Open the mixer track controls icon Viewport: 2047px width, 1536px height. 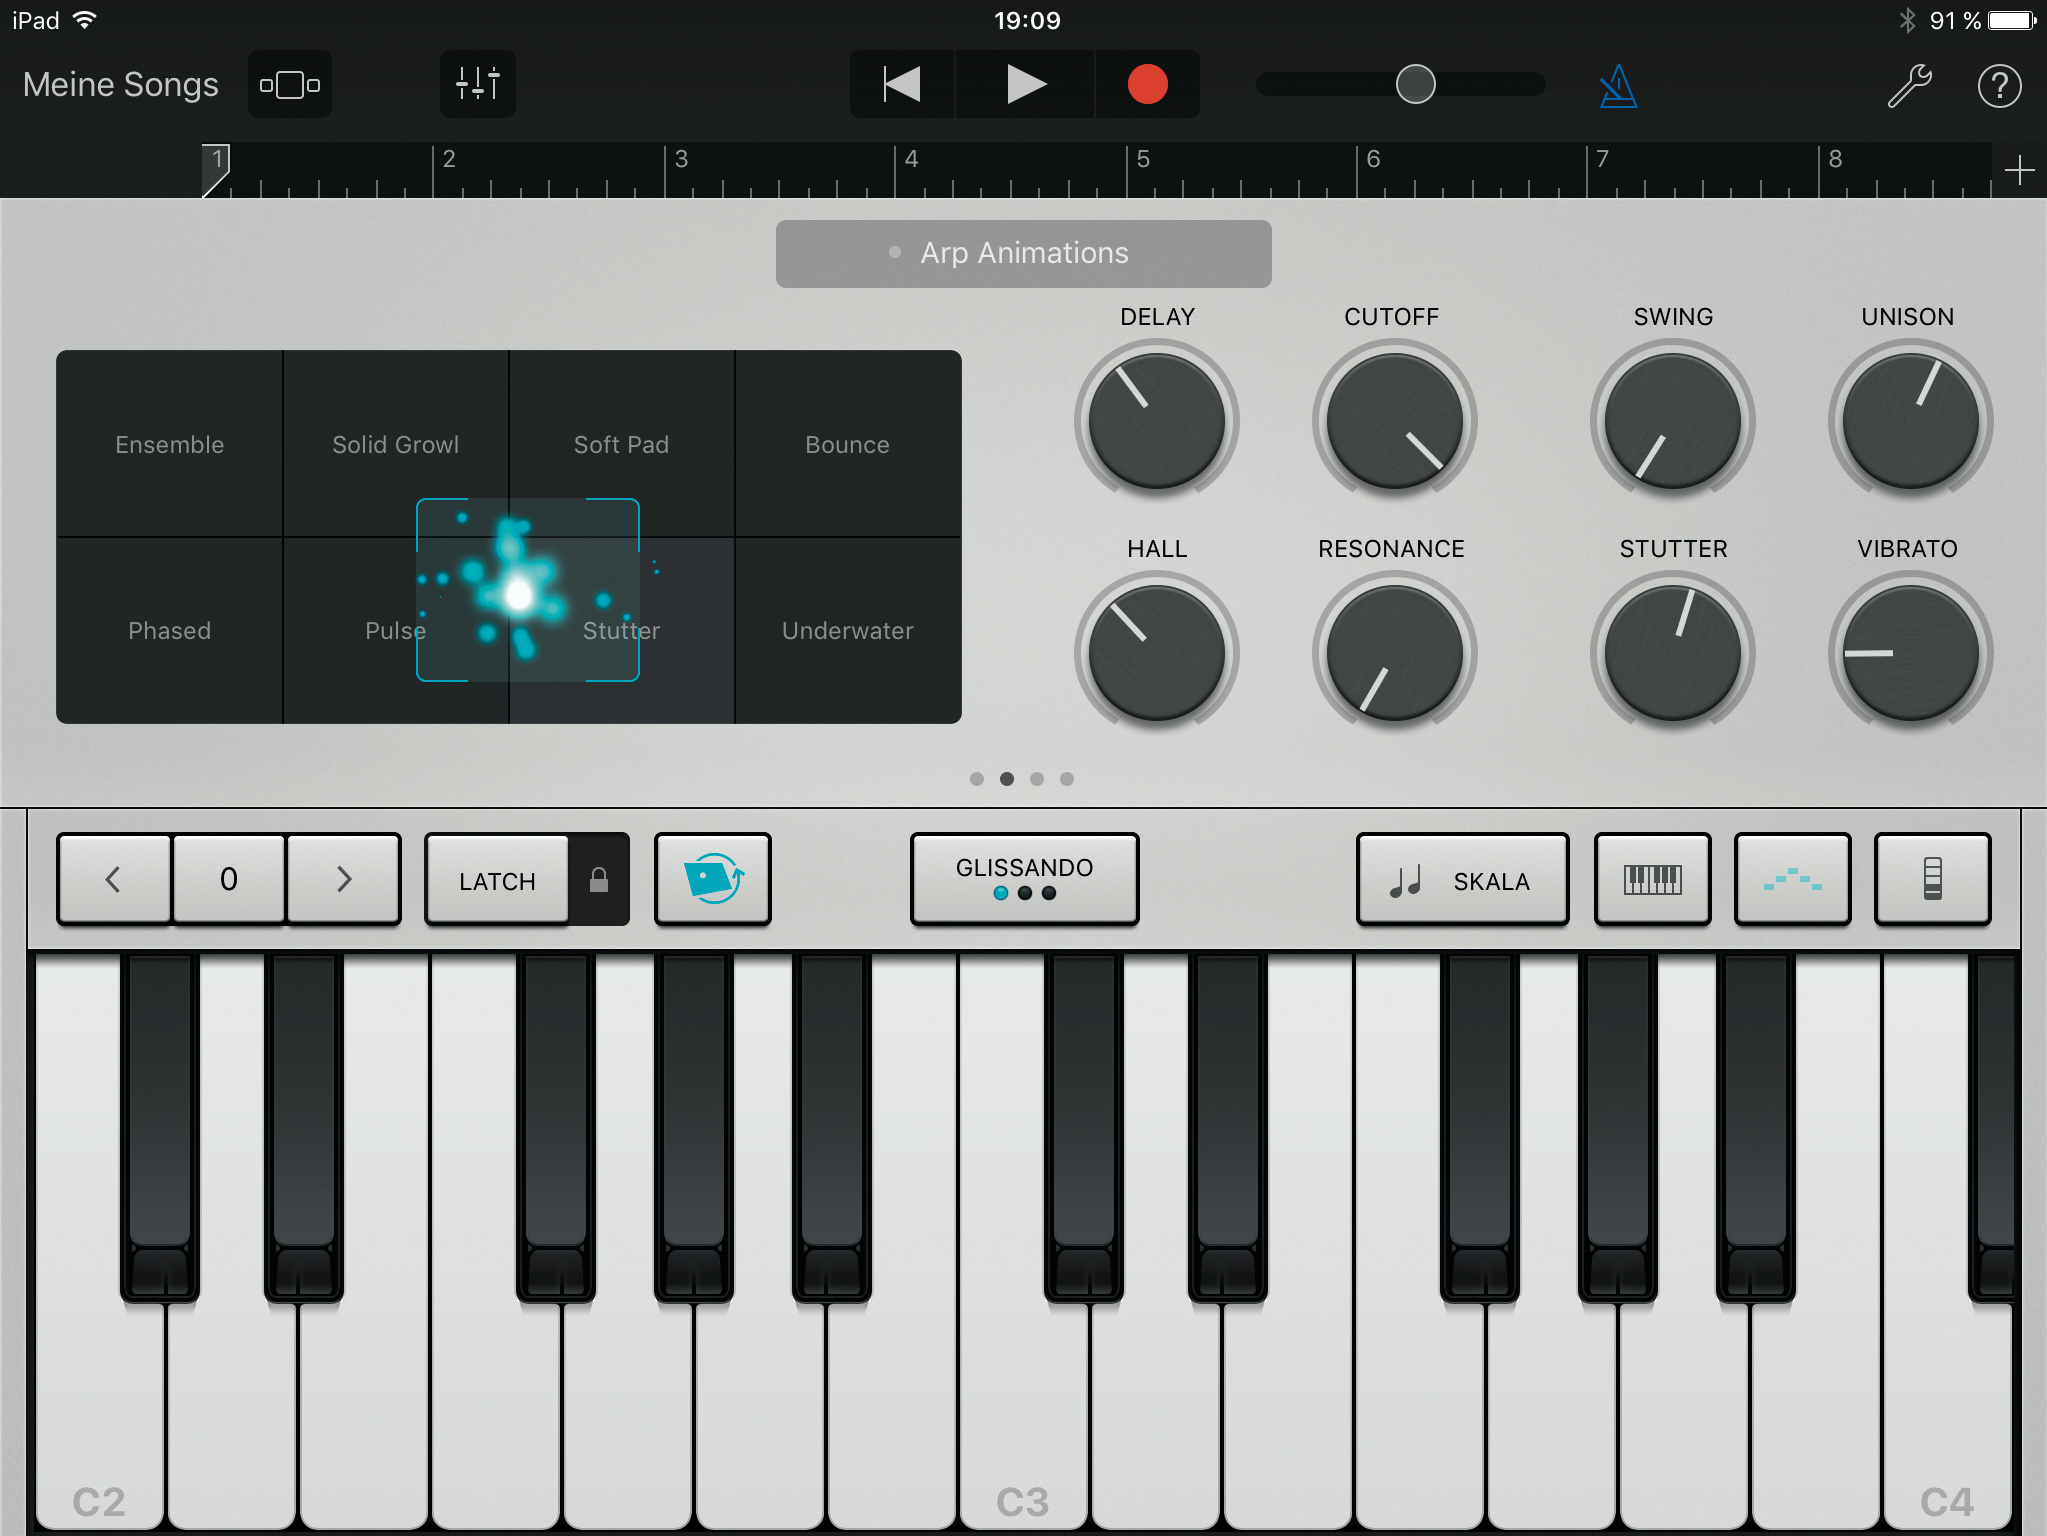tap(477, 85)
